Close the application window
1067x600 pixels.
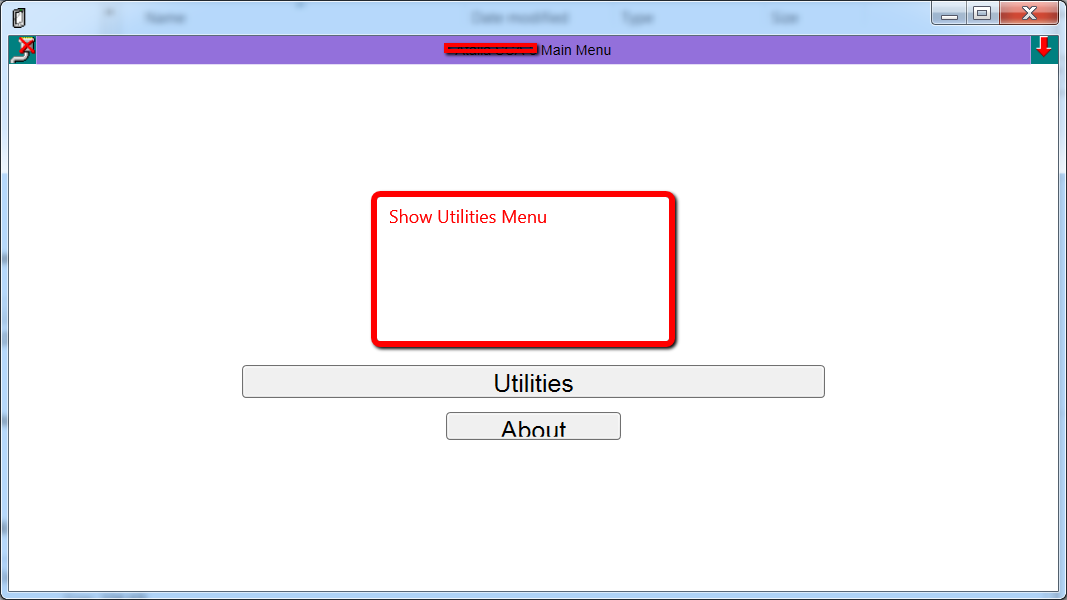(x=1029, y=14)
